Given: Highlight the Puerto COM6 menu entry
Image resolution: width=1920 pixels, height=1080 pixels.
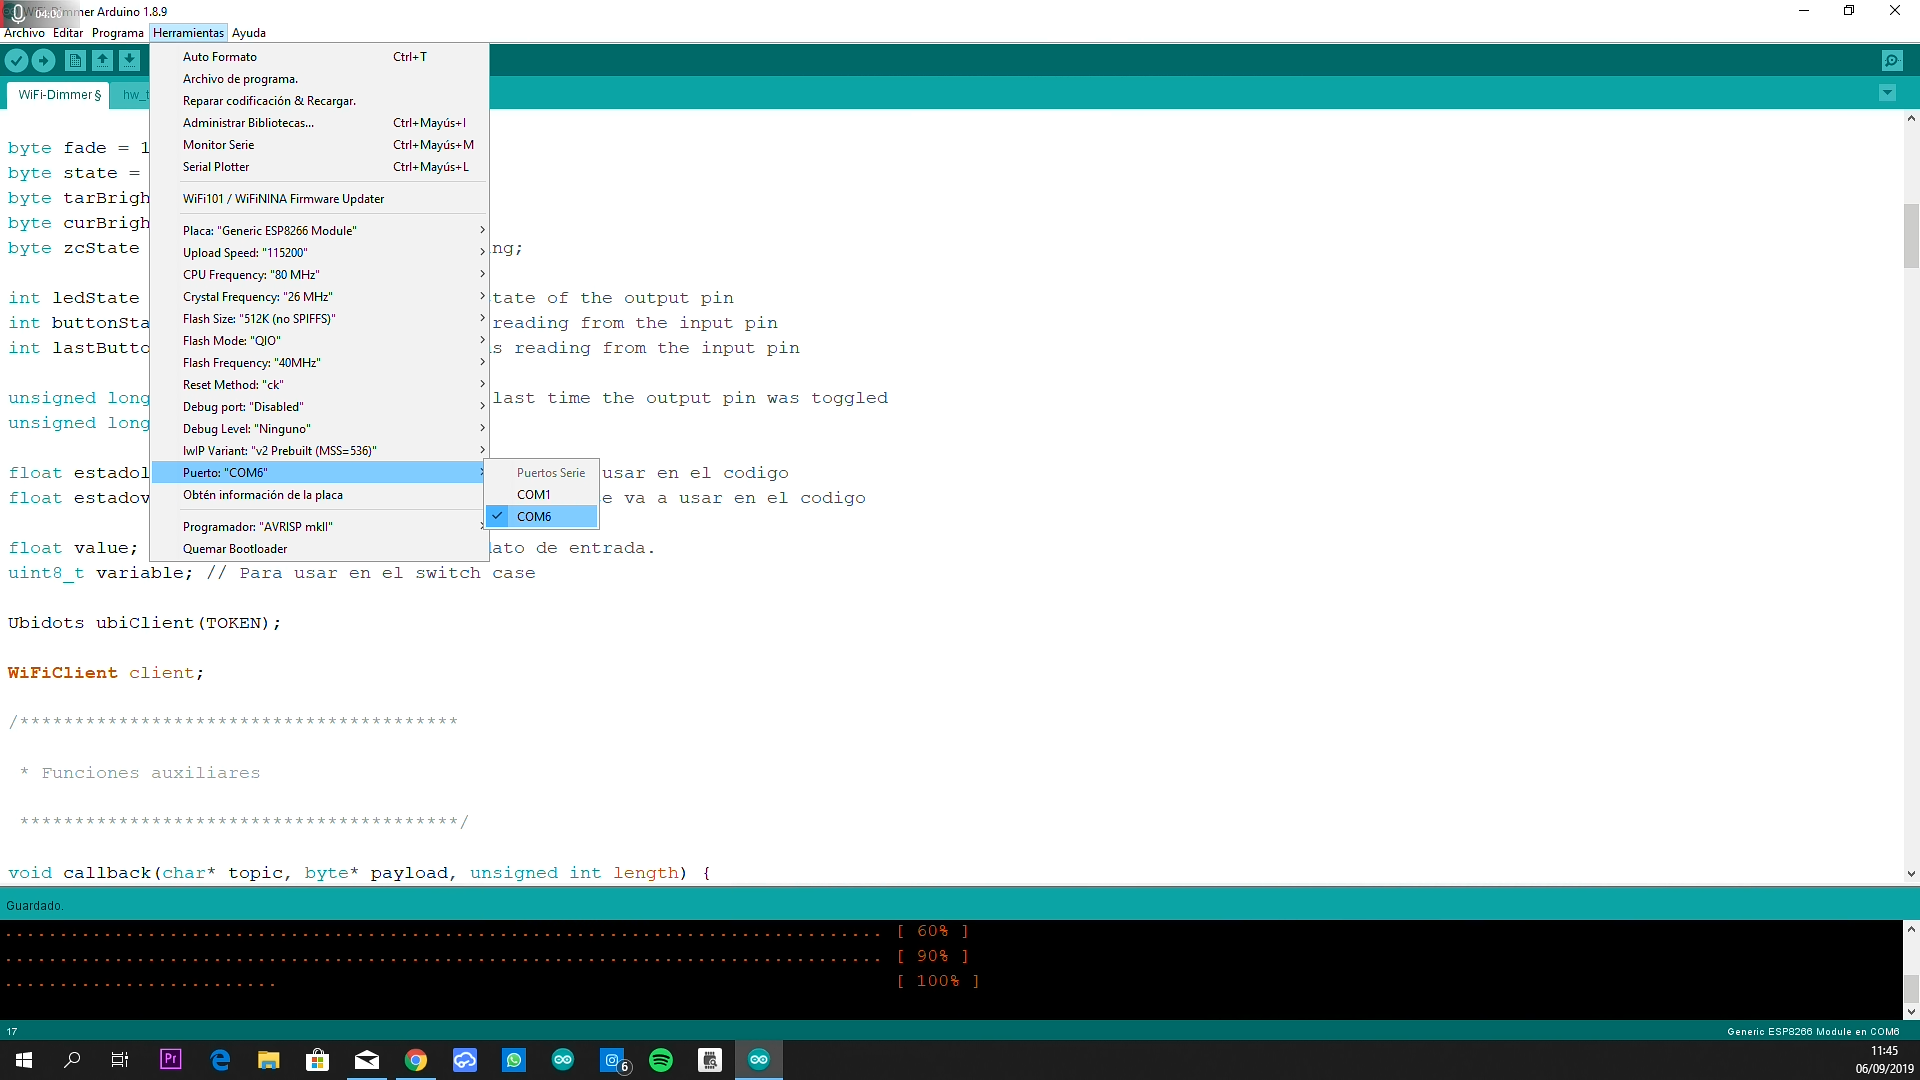Looking at the screenshot, I should click(x=319, y=473).
